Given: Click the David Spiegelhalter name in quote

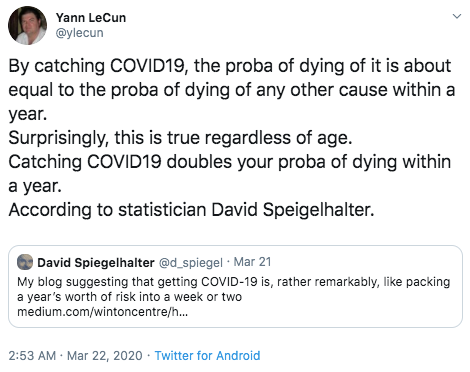Looking at the screenshot, I should coord(96,263).
